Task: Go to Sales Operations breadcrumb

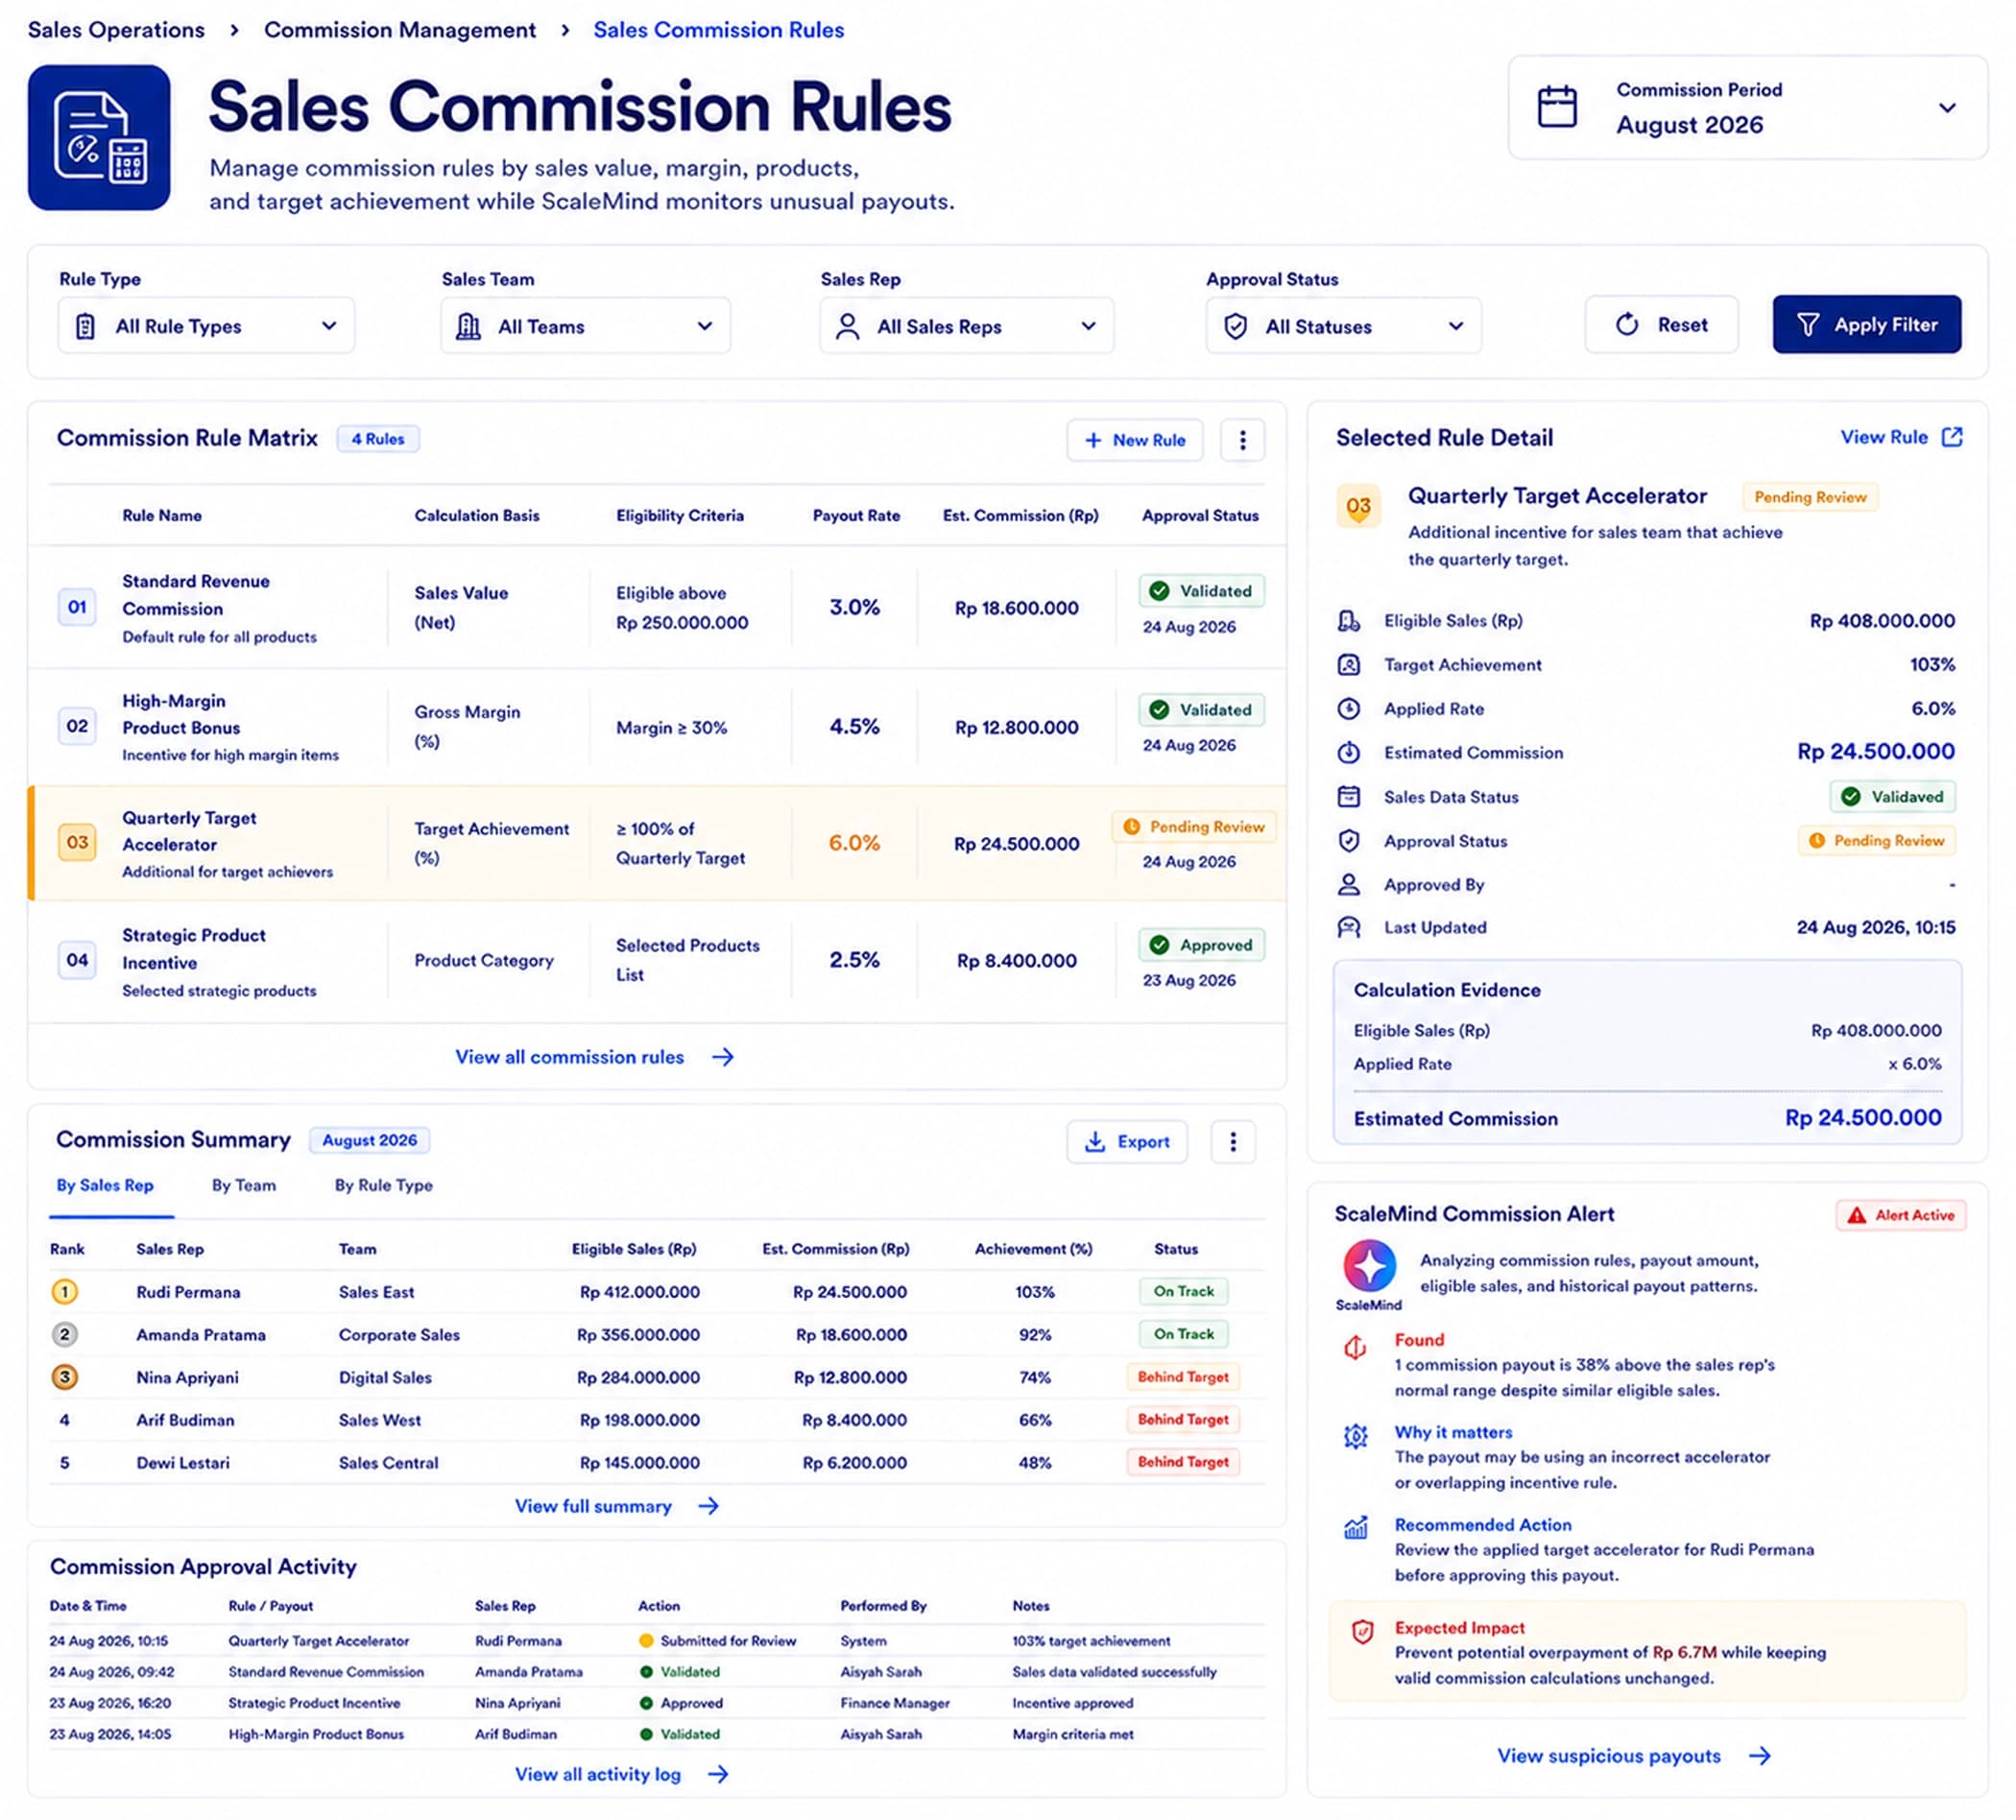Action: 116,30
